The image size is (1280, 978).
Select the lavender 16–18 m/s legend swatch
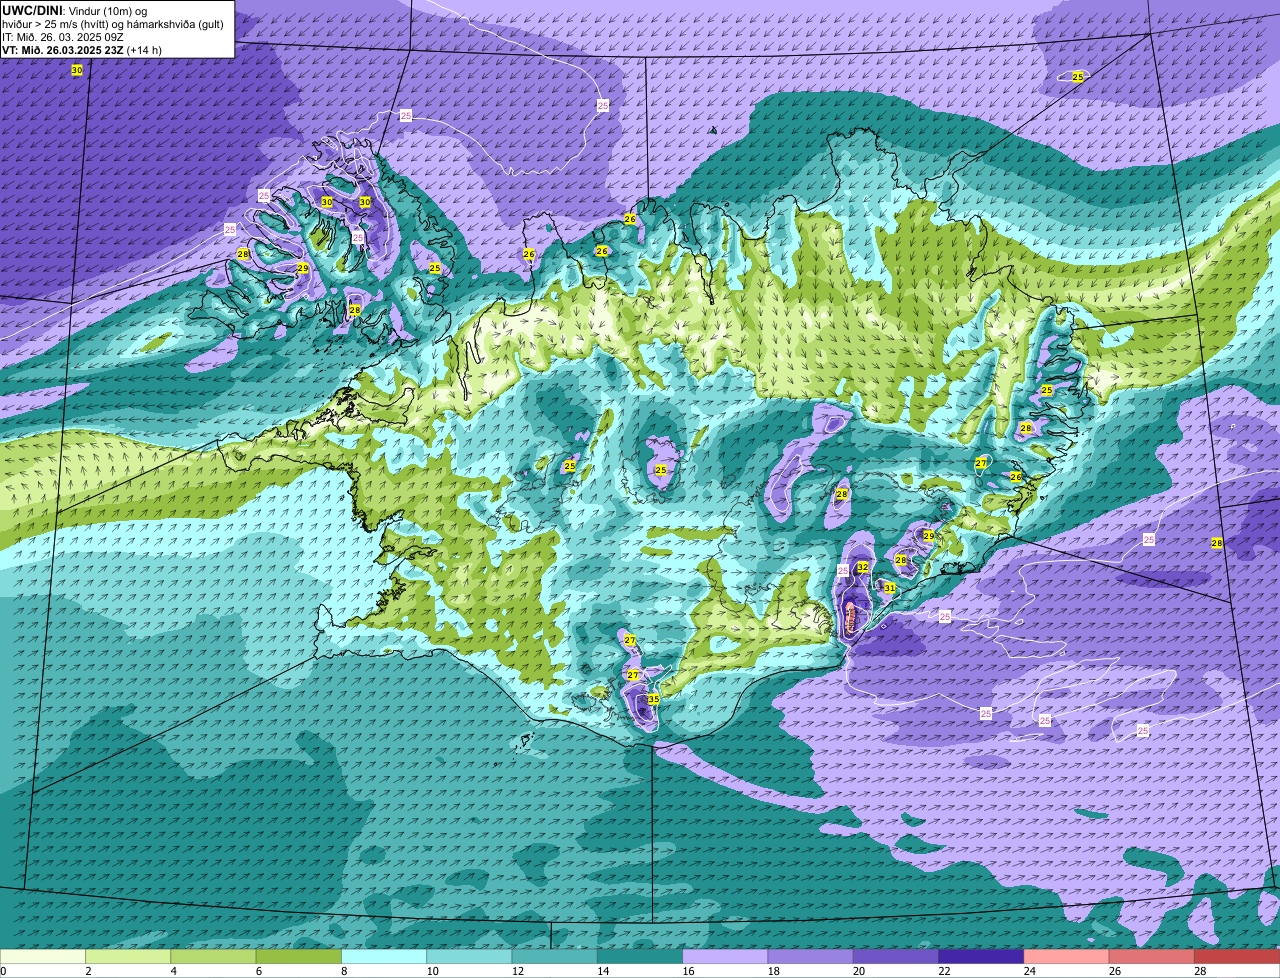click(x=725, y=956)
